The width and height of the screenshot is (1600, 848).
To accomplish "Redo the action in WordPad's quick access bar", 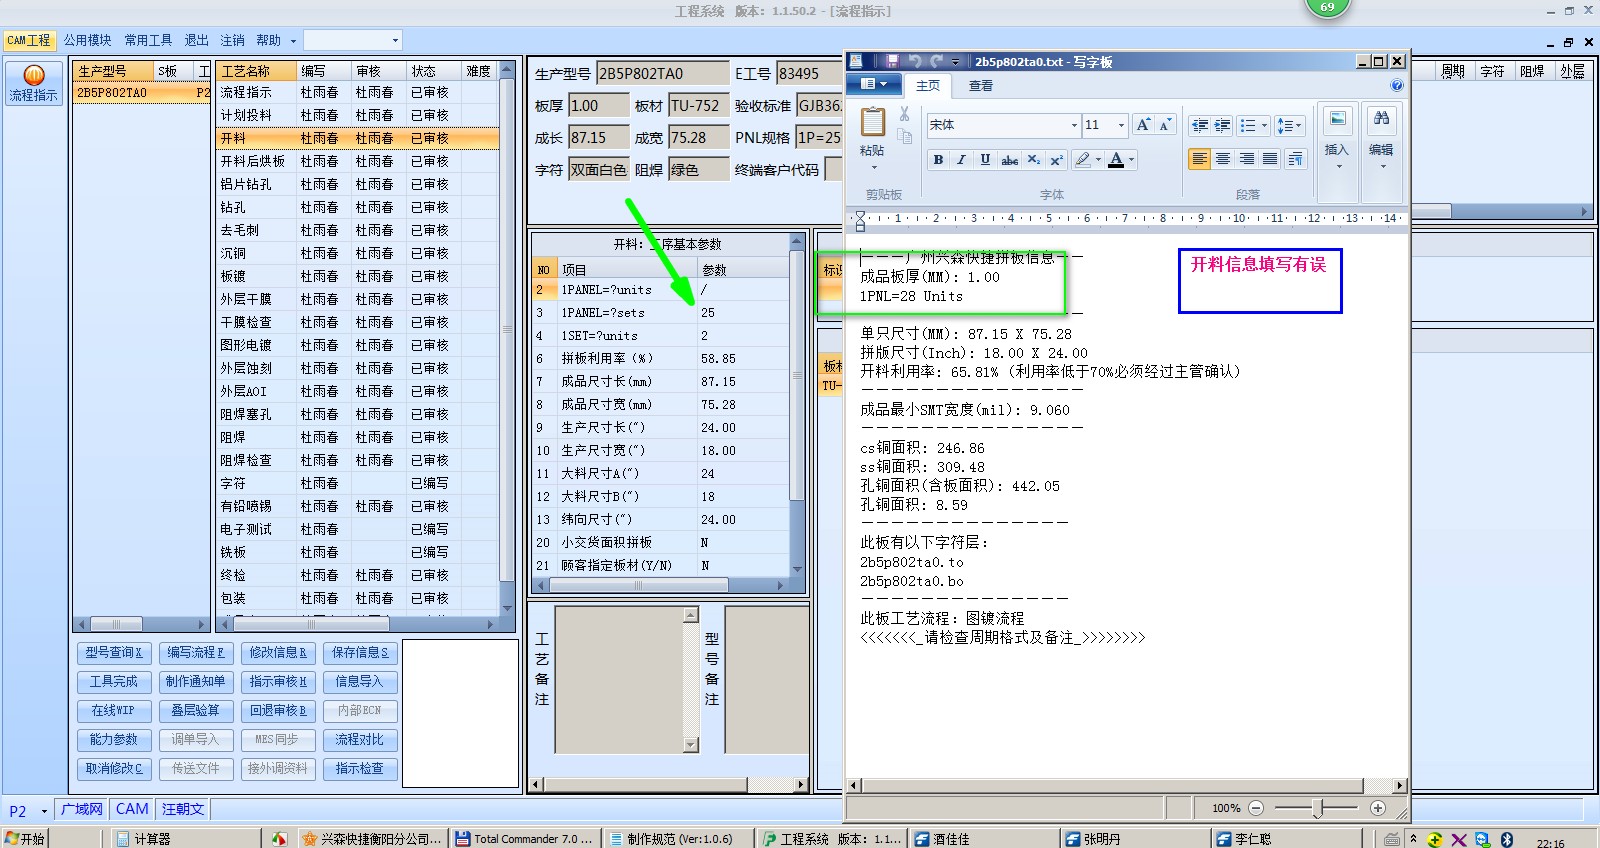I will (x=936, y=61).
